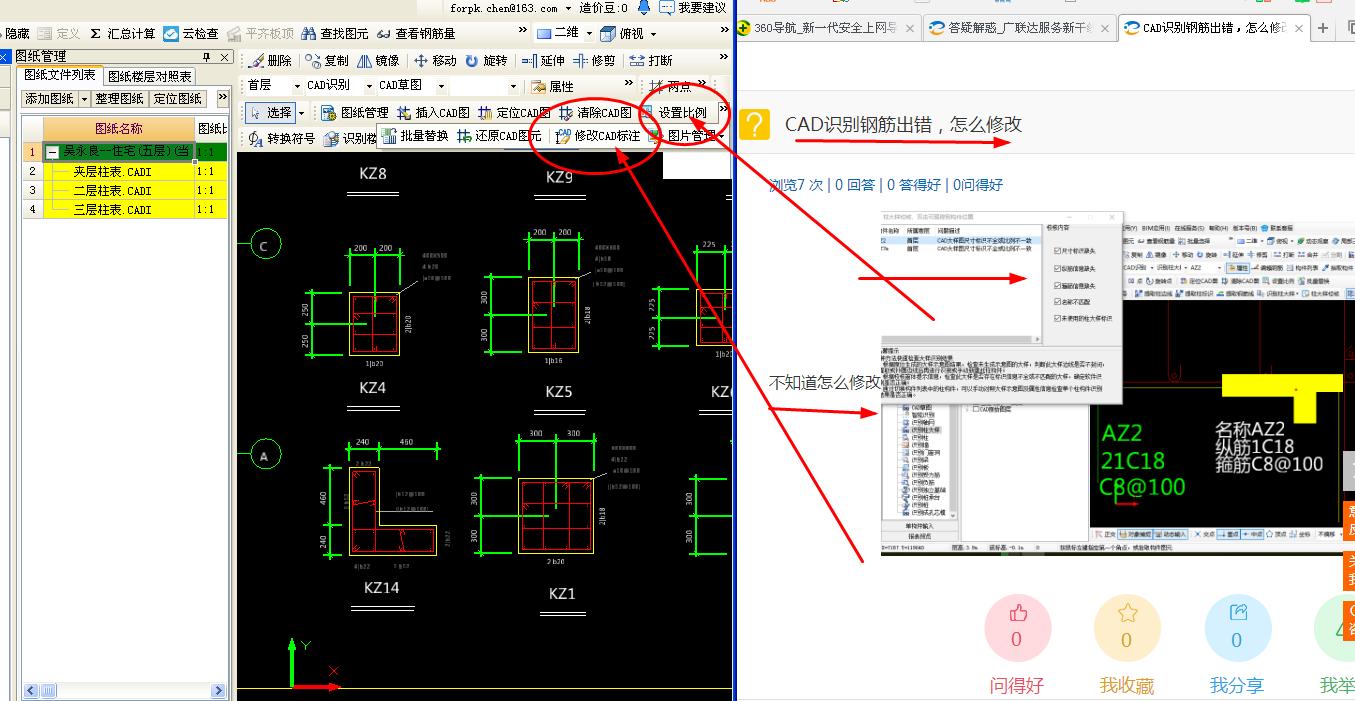Click the notification bell icon

643,7
